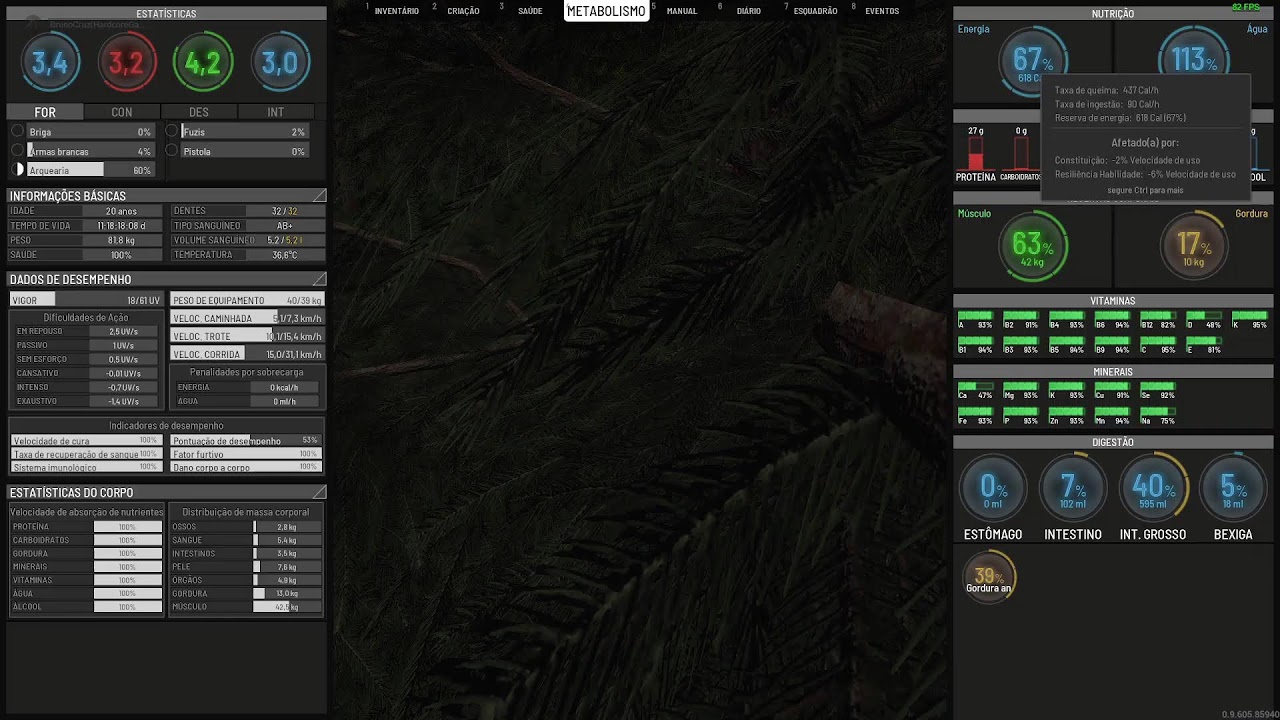Open the Esquadrão tab
1280x720 pixels.
(815, 11)
